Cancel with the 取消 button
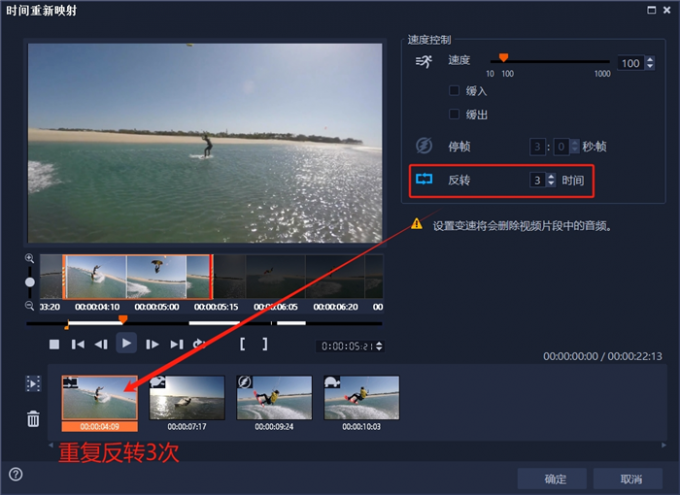Screen dimensions: 680x495 (x=628, y=479)
